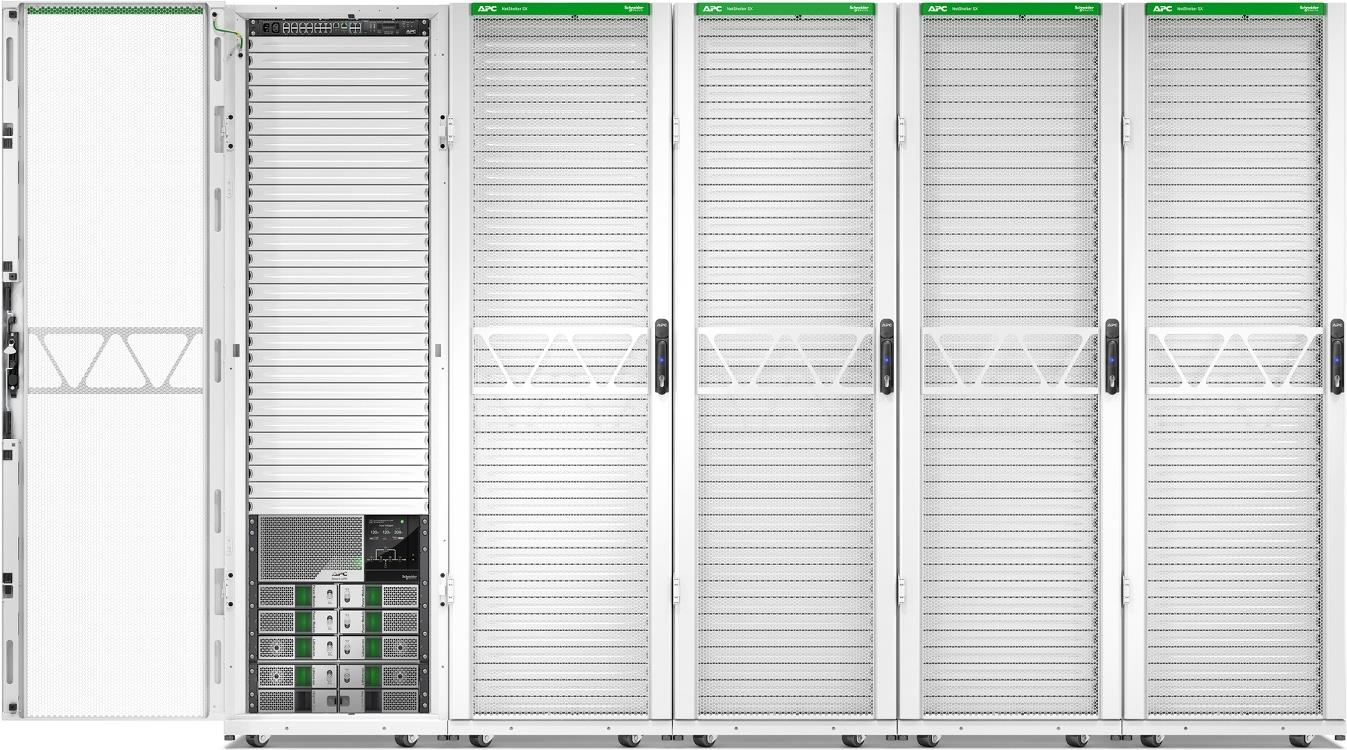1347x750 pixels.
Task: Toggle the power switch on the 1U switch panel
Action: [x=266, y=27]
